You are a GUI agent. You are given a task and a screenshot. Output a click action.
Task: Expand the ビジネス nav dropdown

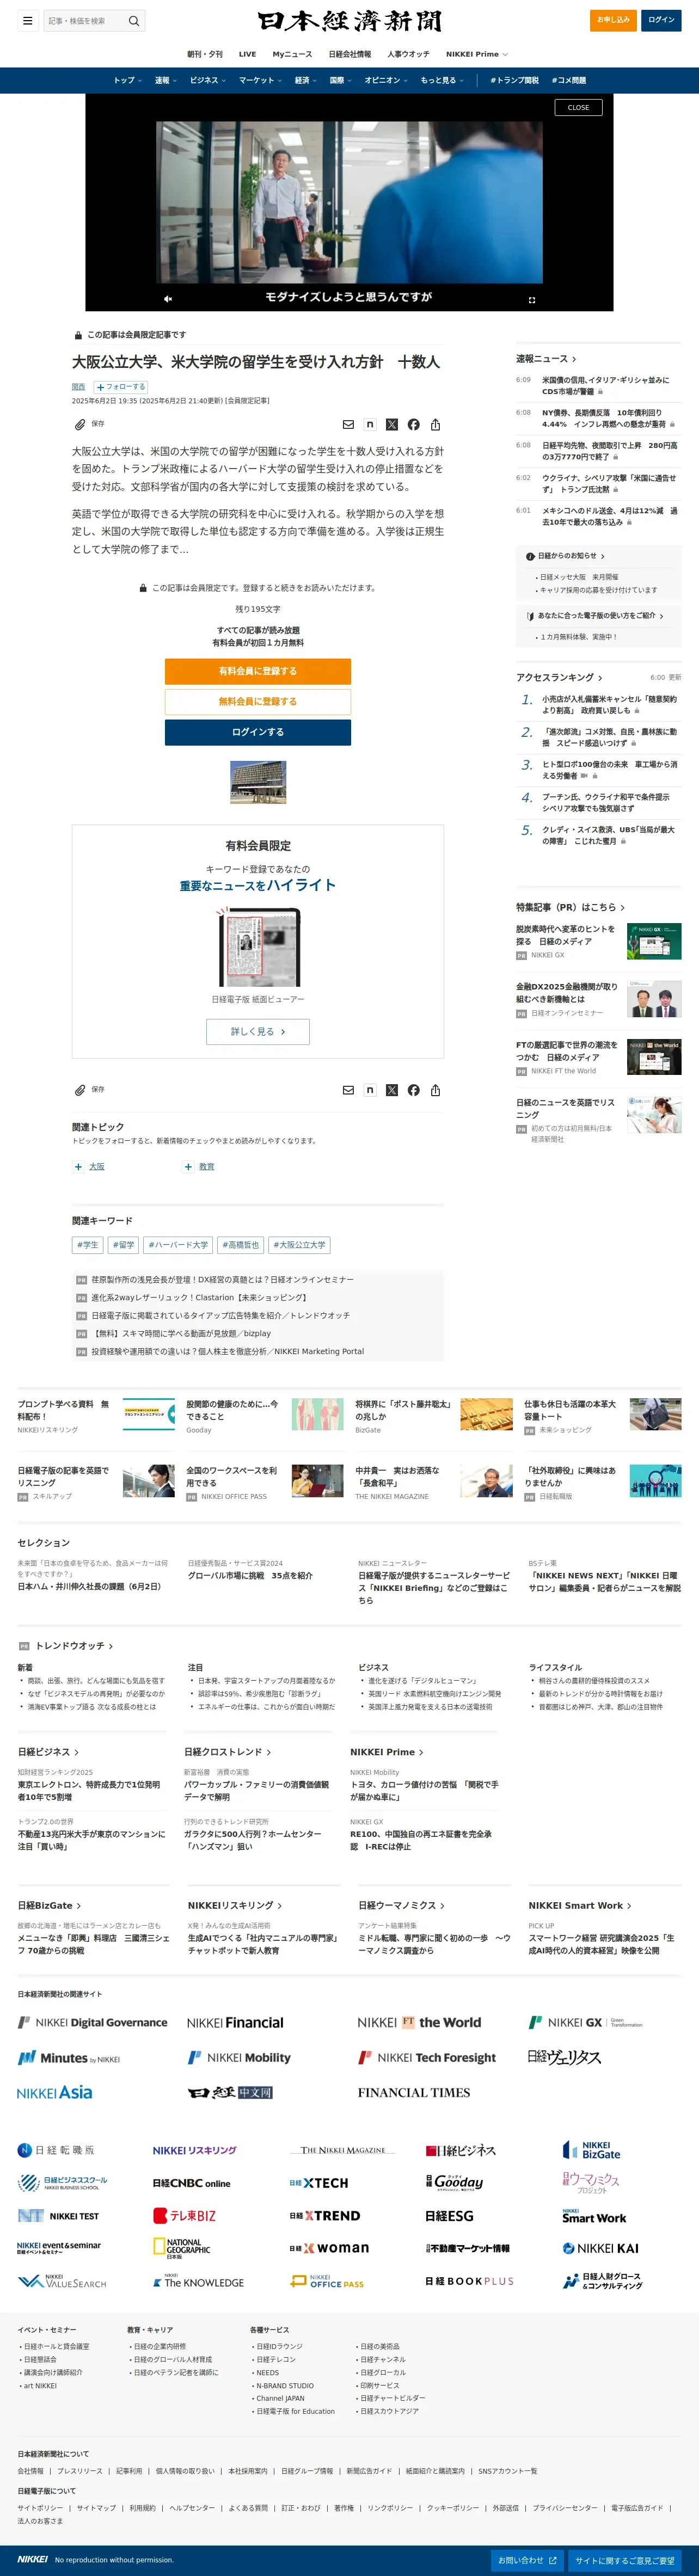point(207,80)
